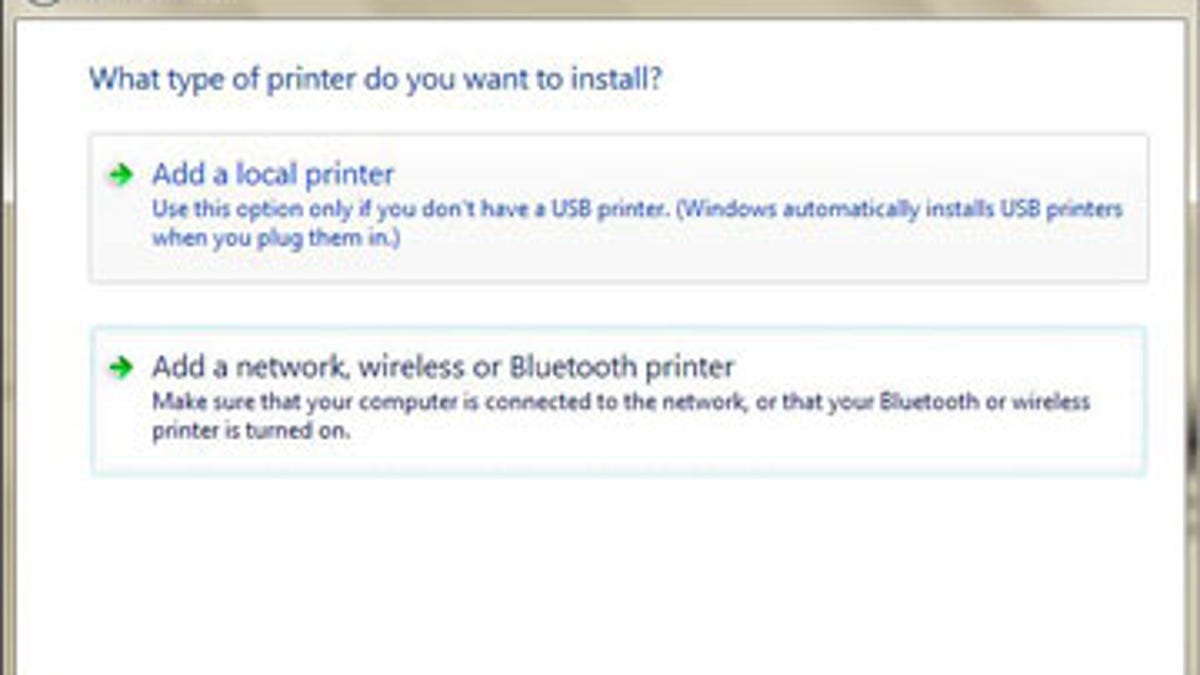Screen dimensions: 1200x675
Task: Click 'printer is turned on.' line of text
Action: coord(252,433)
